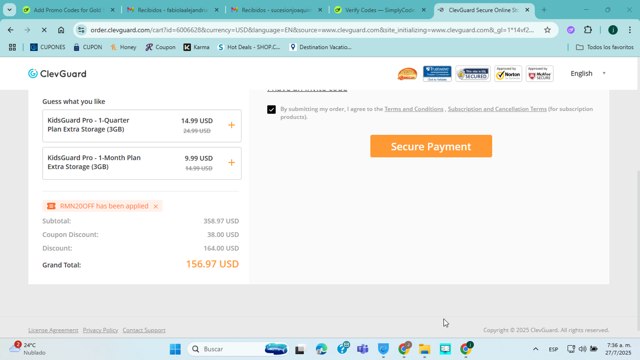View site information icon in address bar
640x360 pixels.
point(81,30)
